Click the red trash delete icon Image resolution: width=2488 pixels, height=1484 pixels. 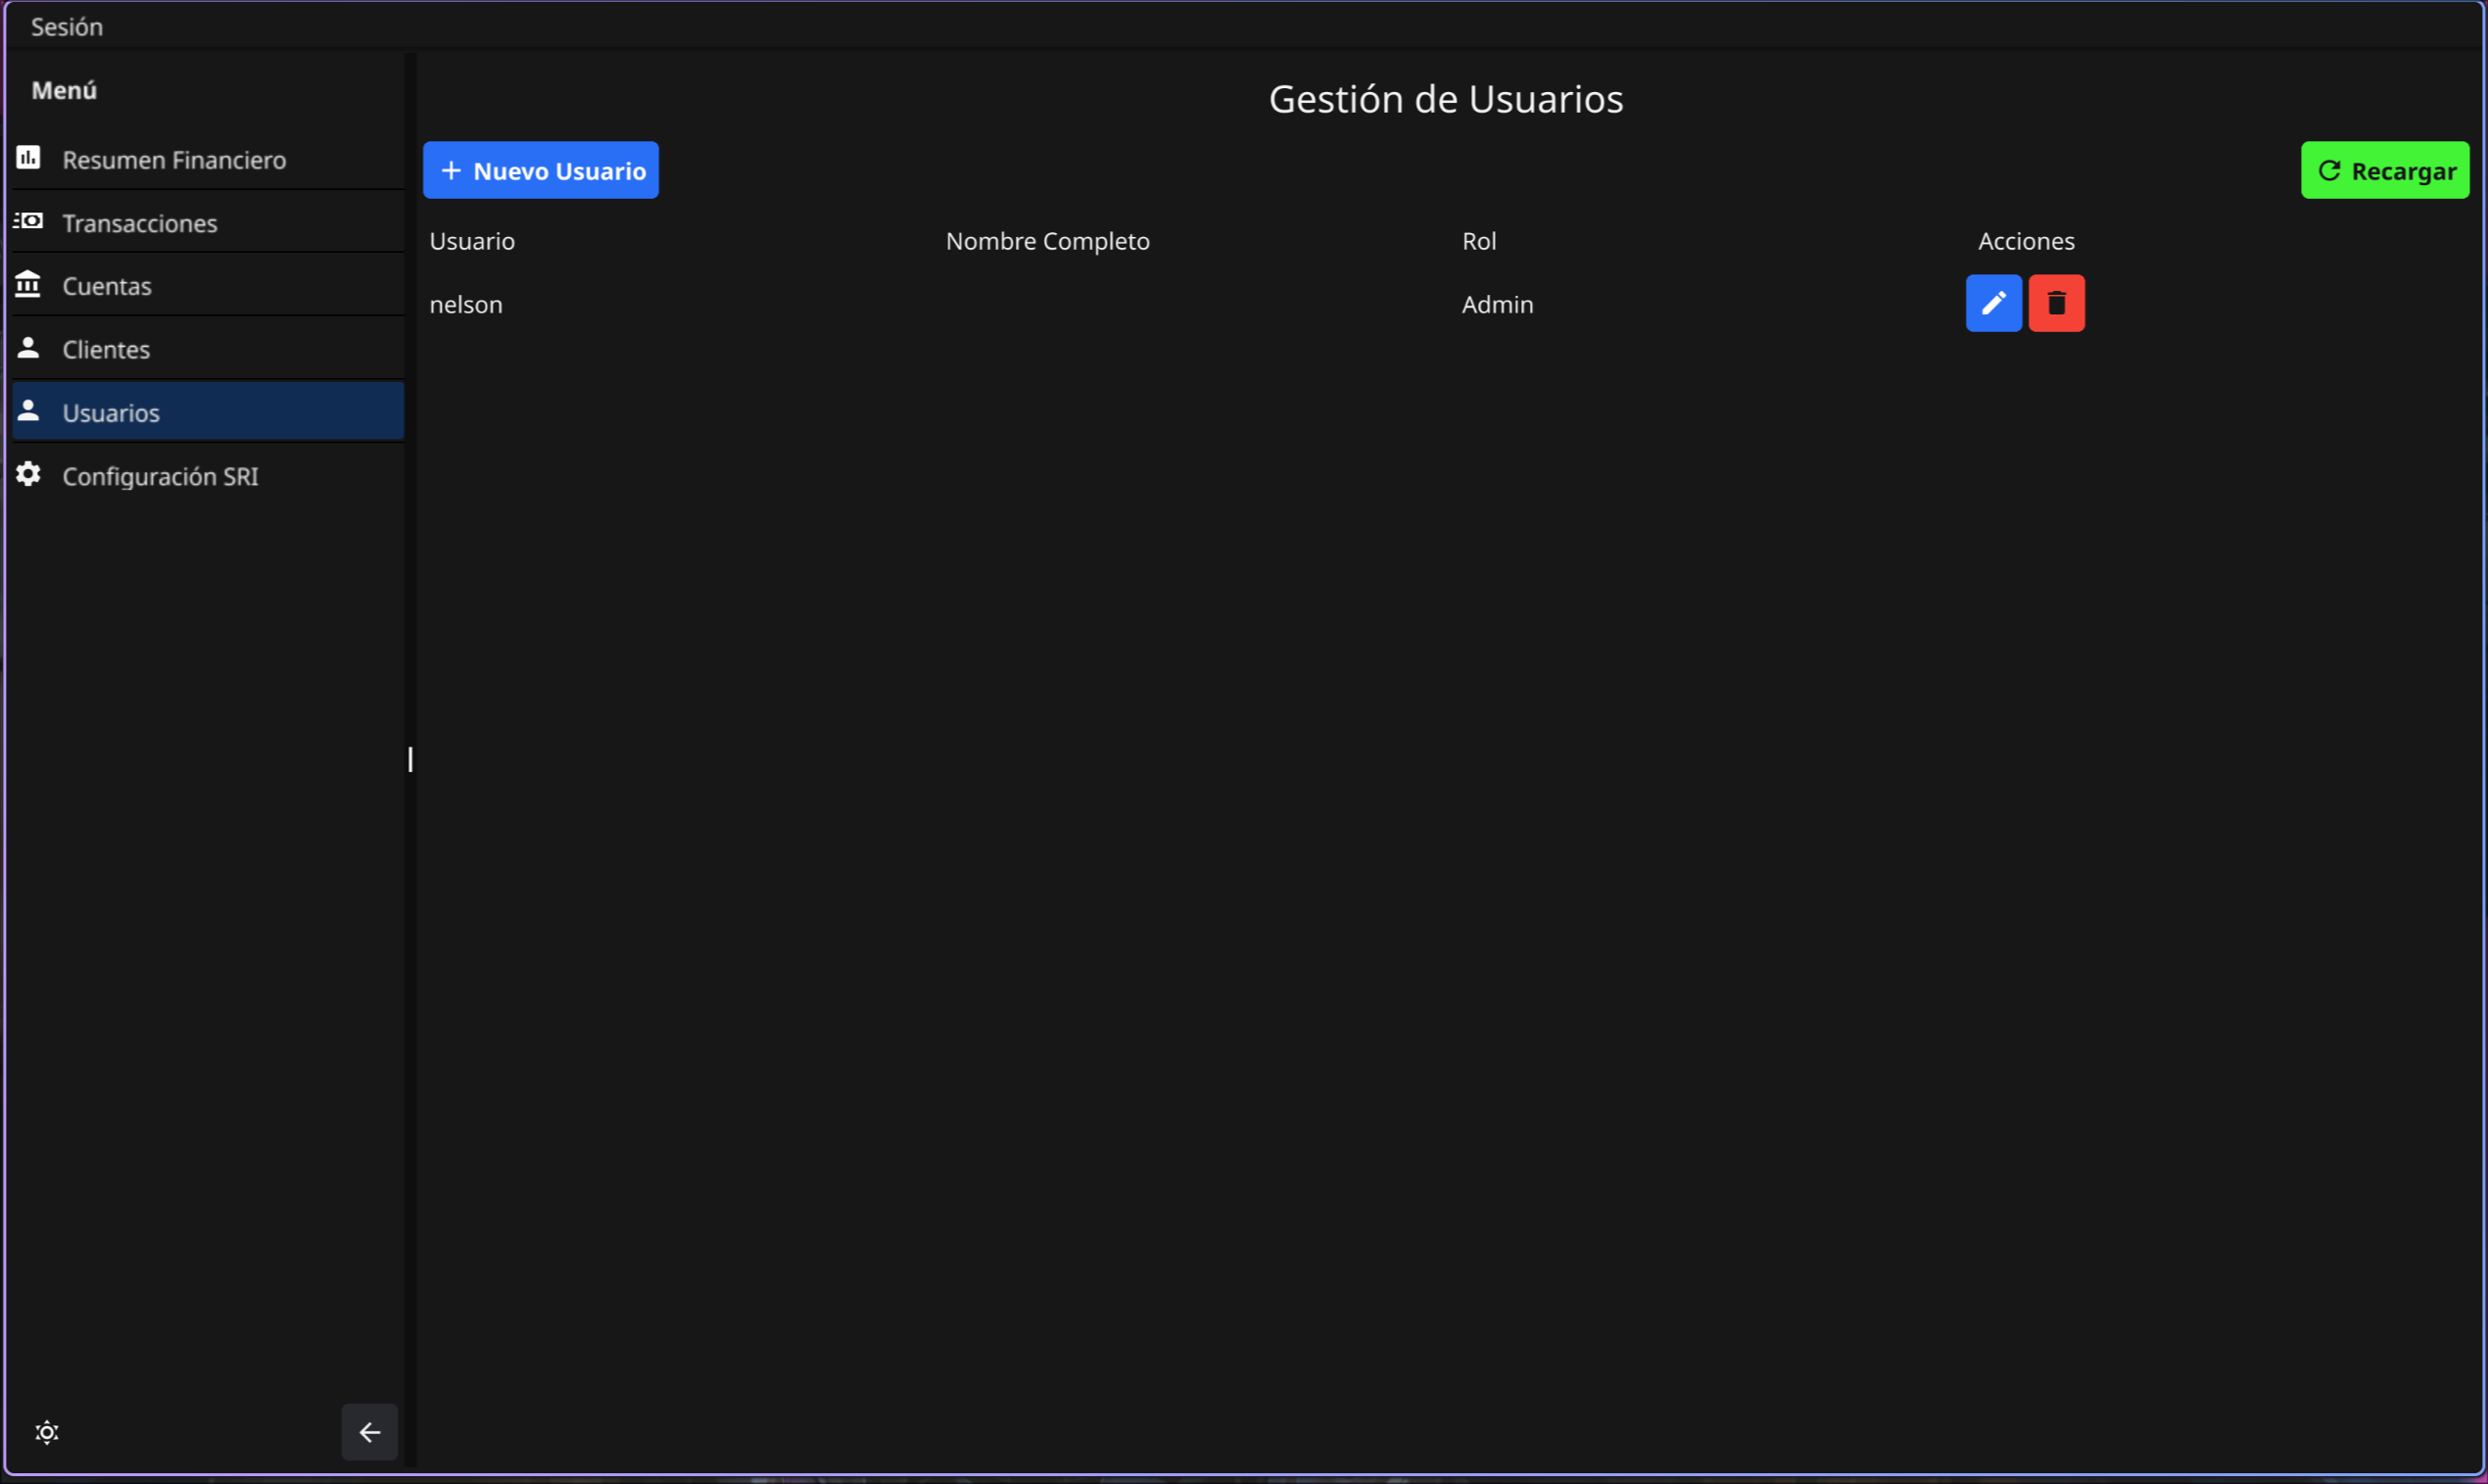pyautogui.click(x=2056, y=303)
